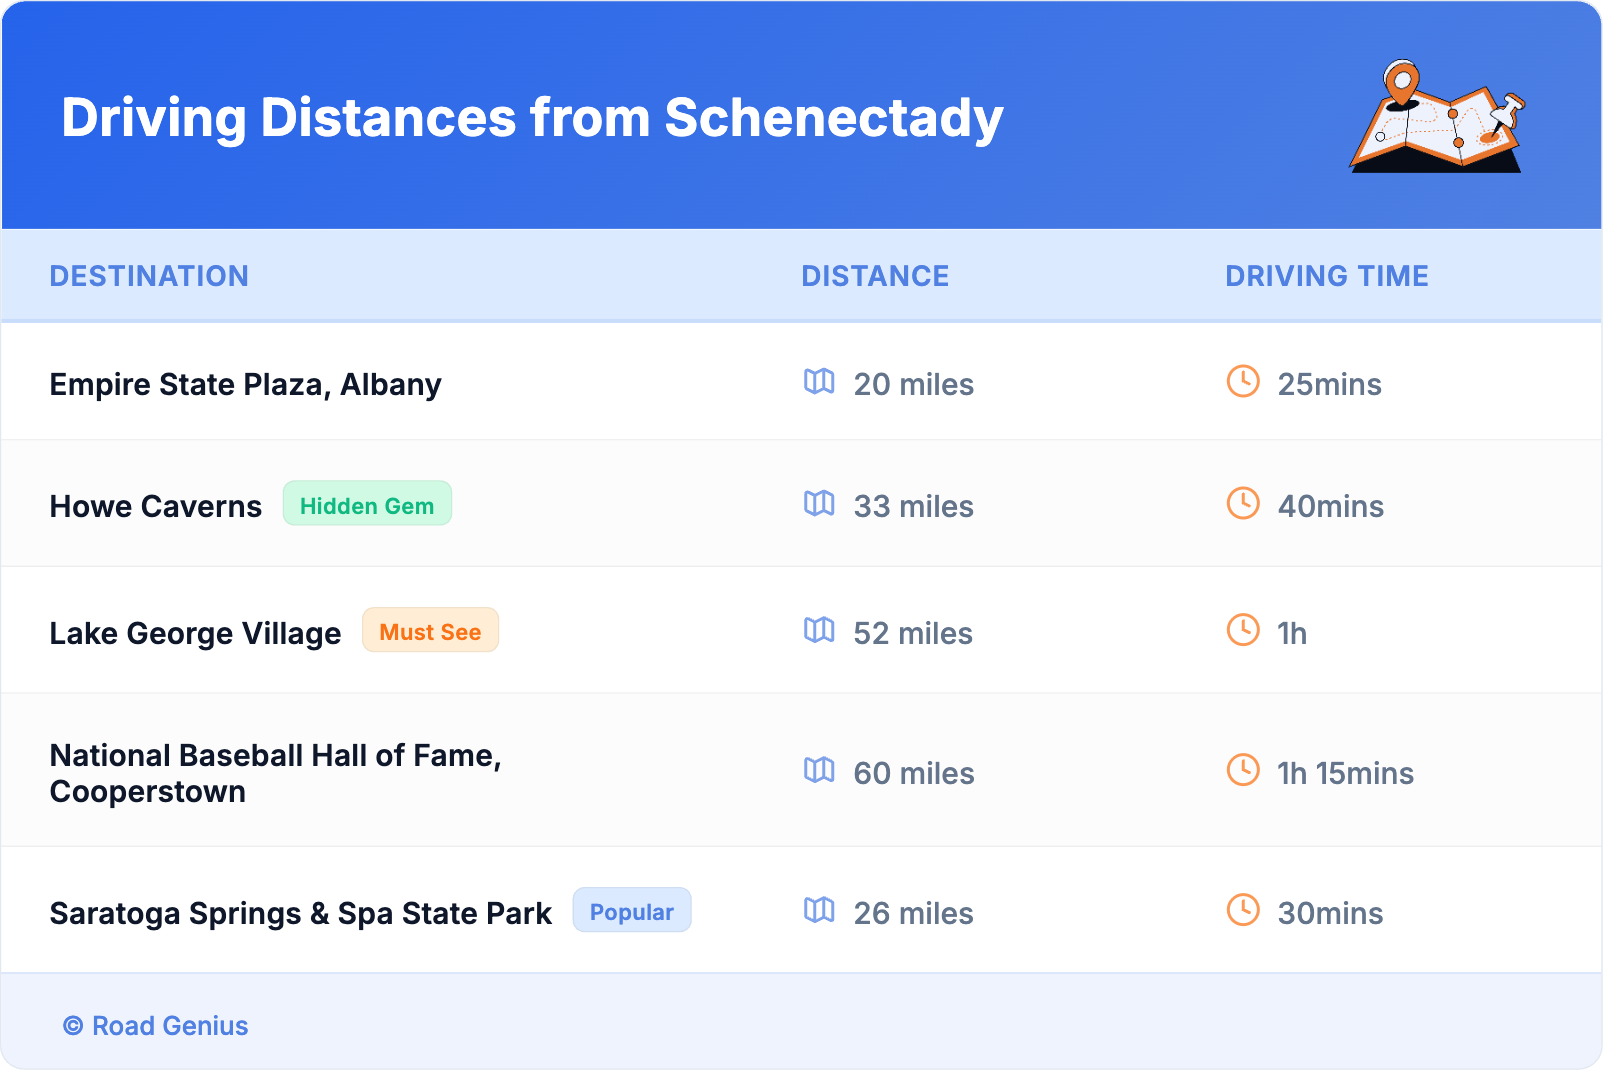Select the Howe Caverns destination

pyautogui.click(x=156, y=507)
